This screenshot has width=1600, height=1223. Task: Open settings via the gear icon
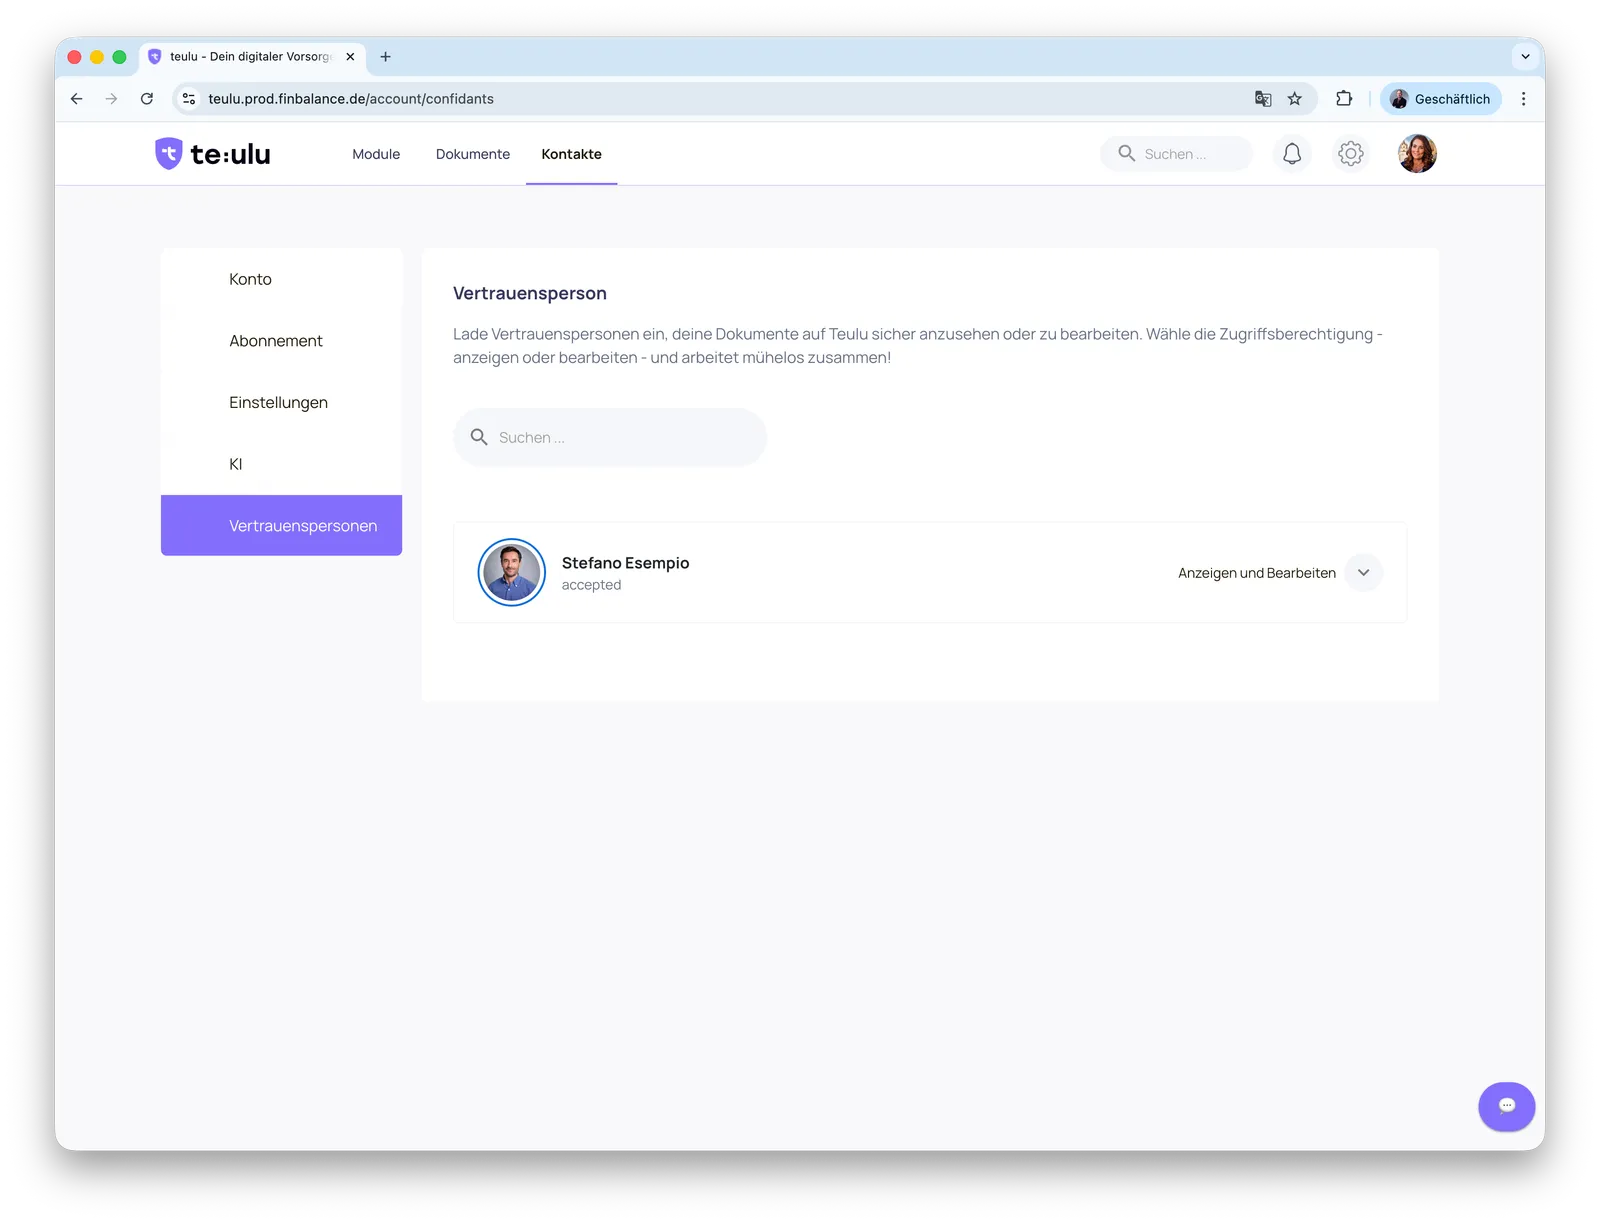pyautogui.click(x=1351, y=154)
